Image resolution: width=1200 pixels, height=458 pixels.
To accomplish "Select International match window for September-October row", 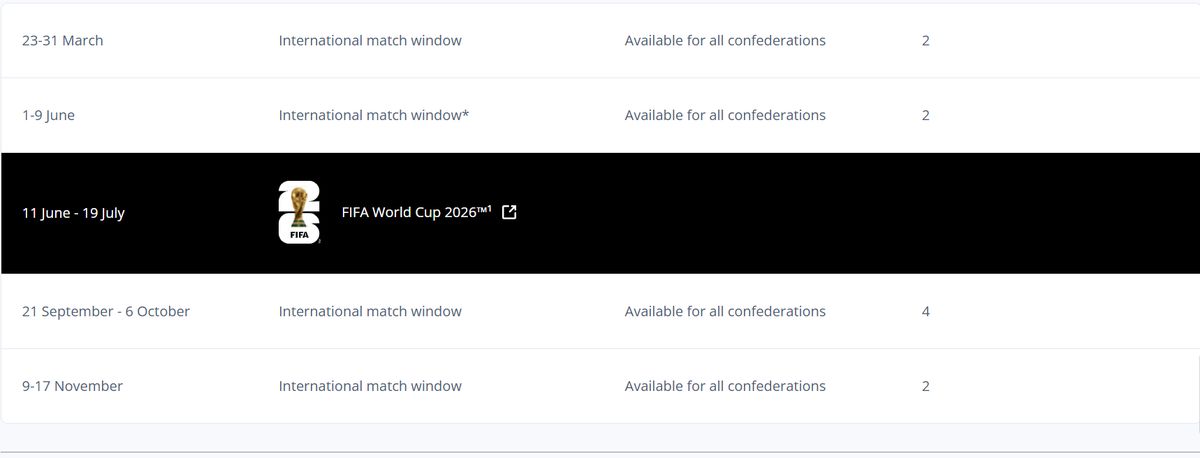I will pos(370,311).
